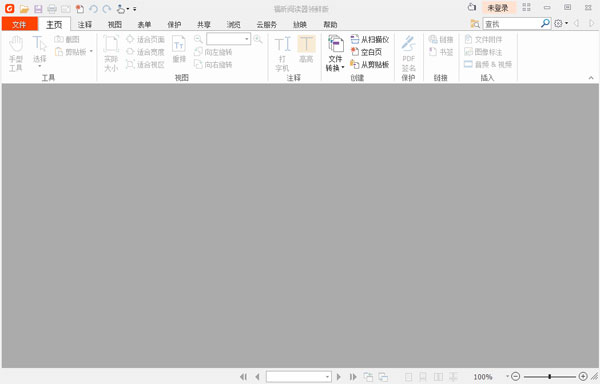600x384 pixels.
Task: Click 适合宽度 fit width
Action: pos(145,52)
